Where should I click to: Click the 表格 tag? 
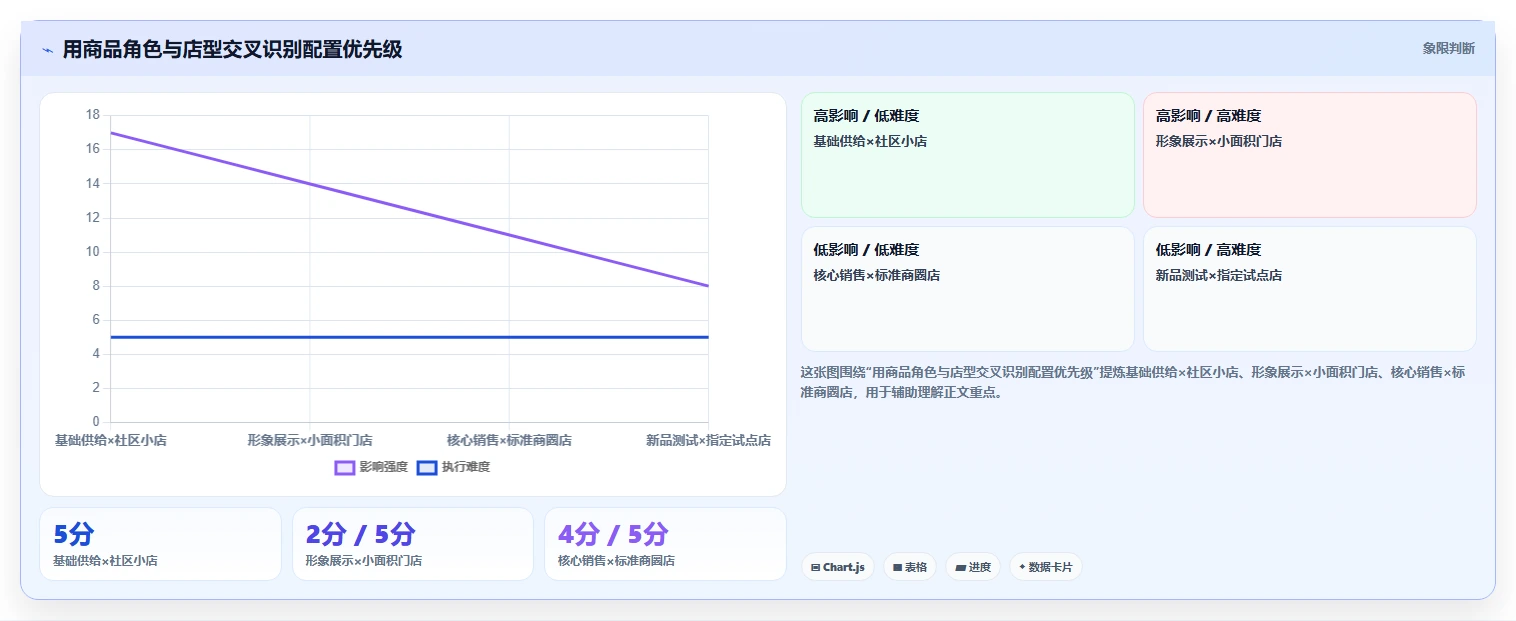(x=910, y=567)
